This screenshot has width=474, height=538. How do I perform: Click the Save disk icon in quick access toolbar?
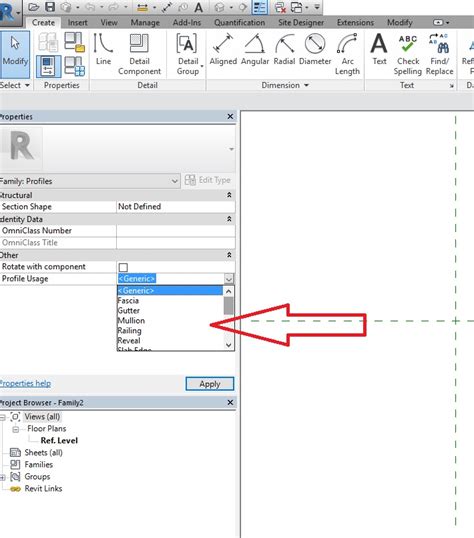pyautogui.click(x=50, y=7)
